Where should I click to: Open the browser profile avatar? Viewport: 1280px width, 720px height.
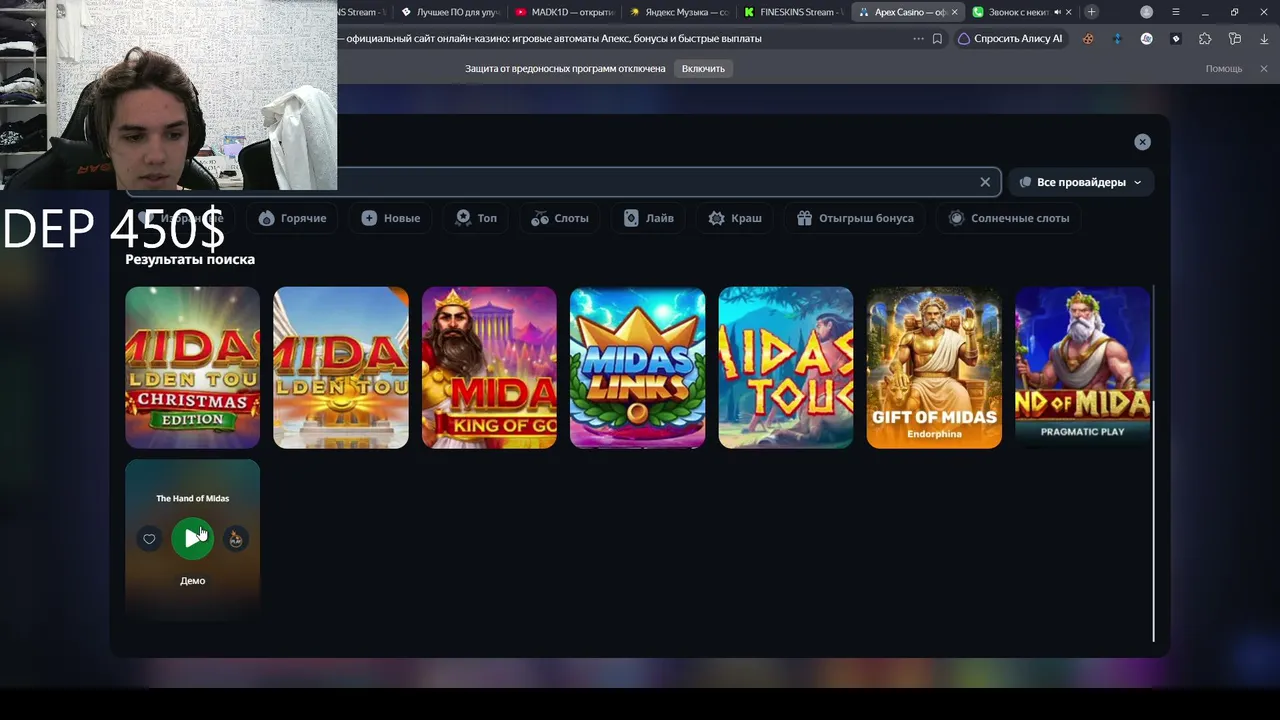click(x=1146, y=12)
